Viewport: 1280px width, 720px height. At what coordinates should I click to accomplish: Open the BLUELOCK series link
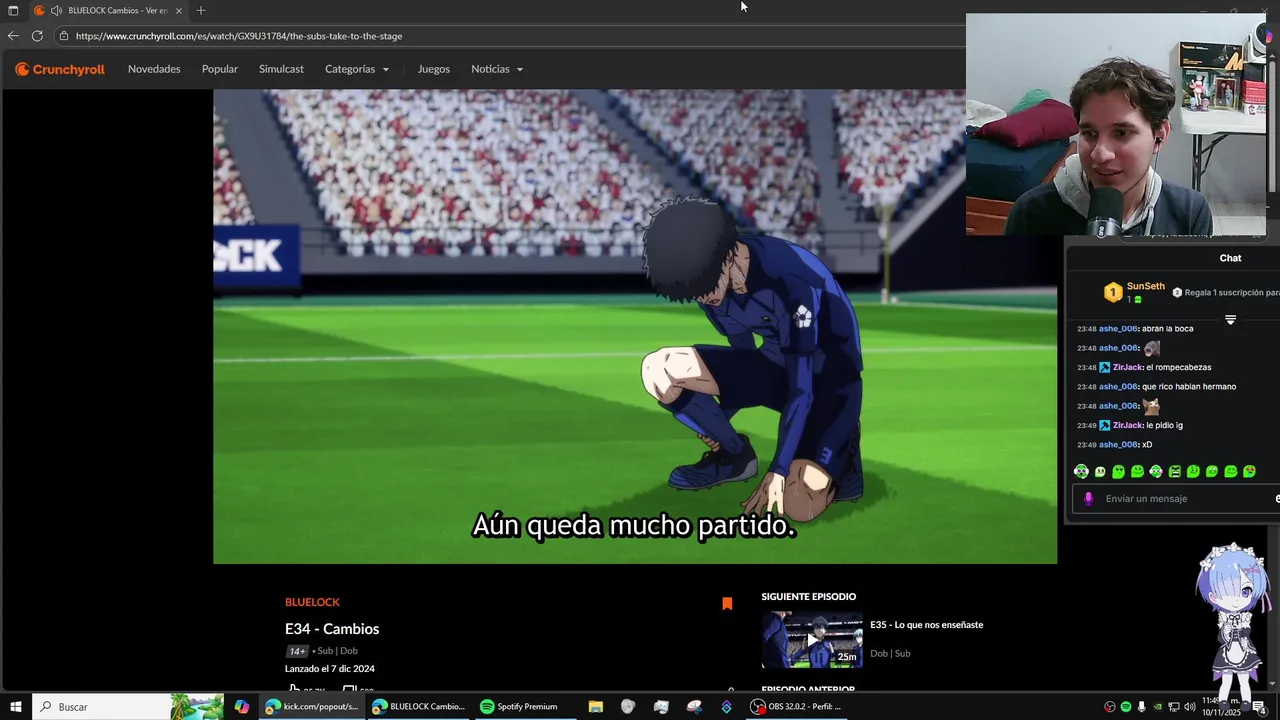(x=312, y=602)
